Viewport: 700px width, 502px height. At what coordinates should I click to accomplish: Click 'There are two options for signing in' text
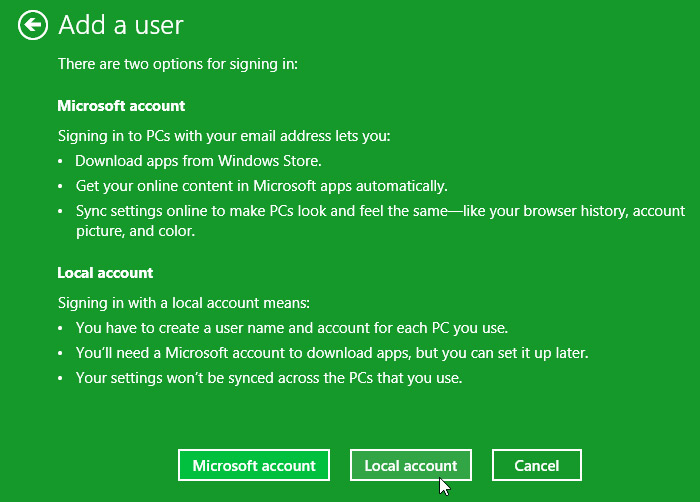[x=178, y=64]
